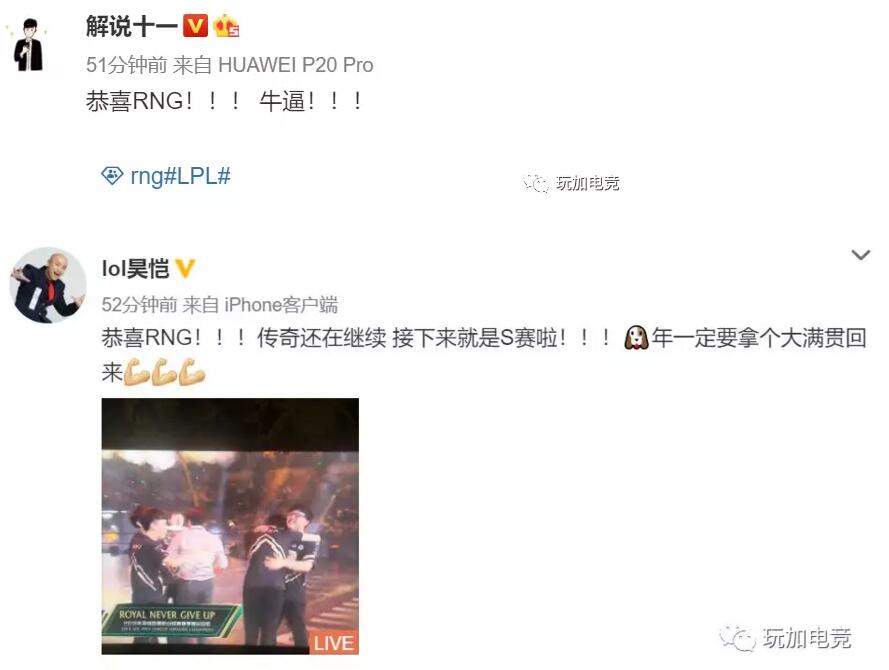
Task: Open the username lol昊恺
Action: point(135,268)
